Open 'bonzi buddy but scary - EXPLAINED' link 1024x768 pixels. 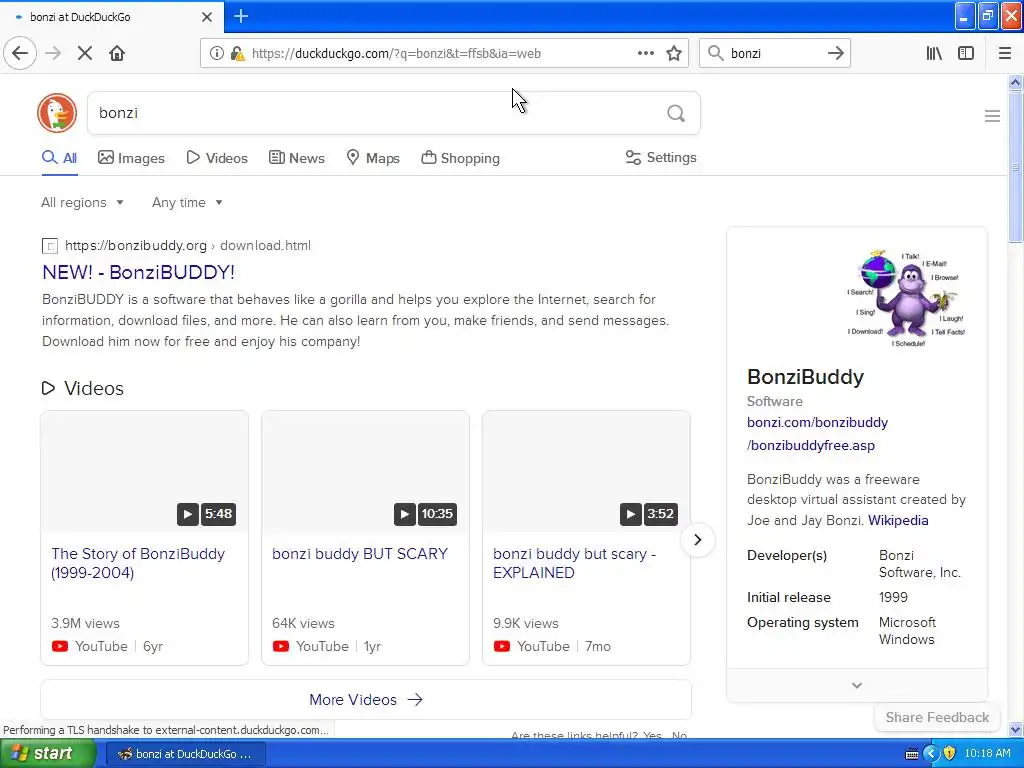pyautogui.click(x=575, y=563)
